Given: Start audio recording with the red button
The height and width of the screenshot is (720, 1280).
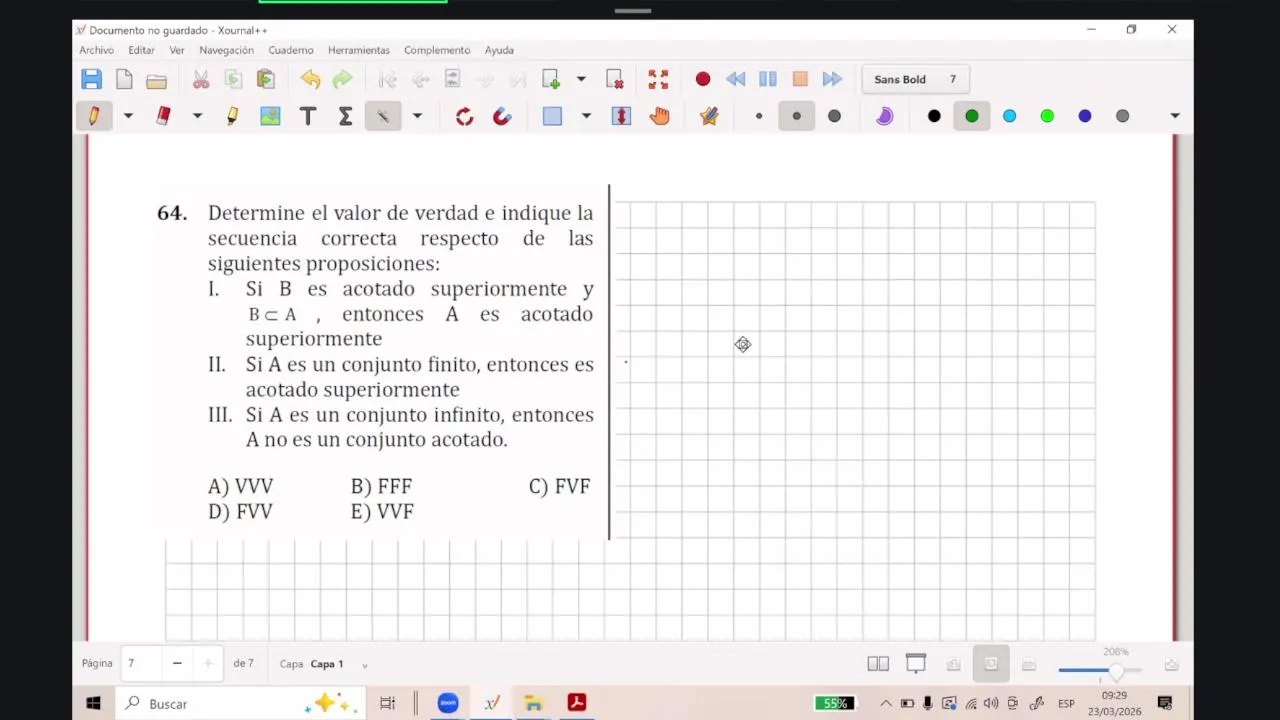Looking at the screenshot, I should point(703,79).
